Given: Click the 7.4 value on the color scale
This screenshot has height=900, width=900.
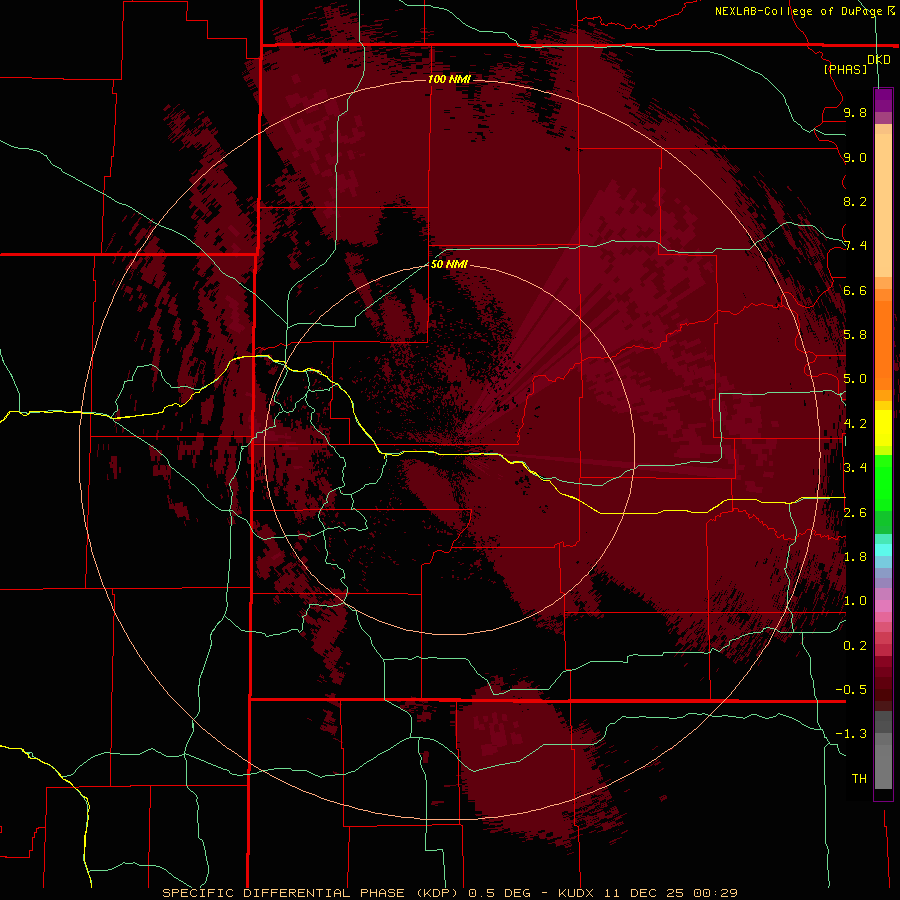Looking at the screenshot, I should tap(855, 246).
